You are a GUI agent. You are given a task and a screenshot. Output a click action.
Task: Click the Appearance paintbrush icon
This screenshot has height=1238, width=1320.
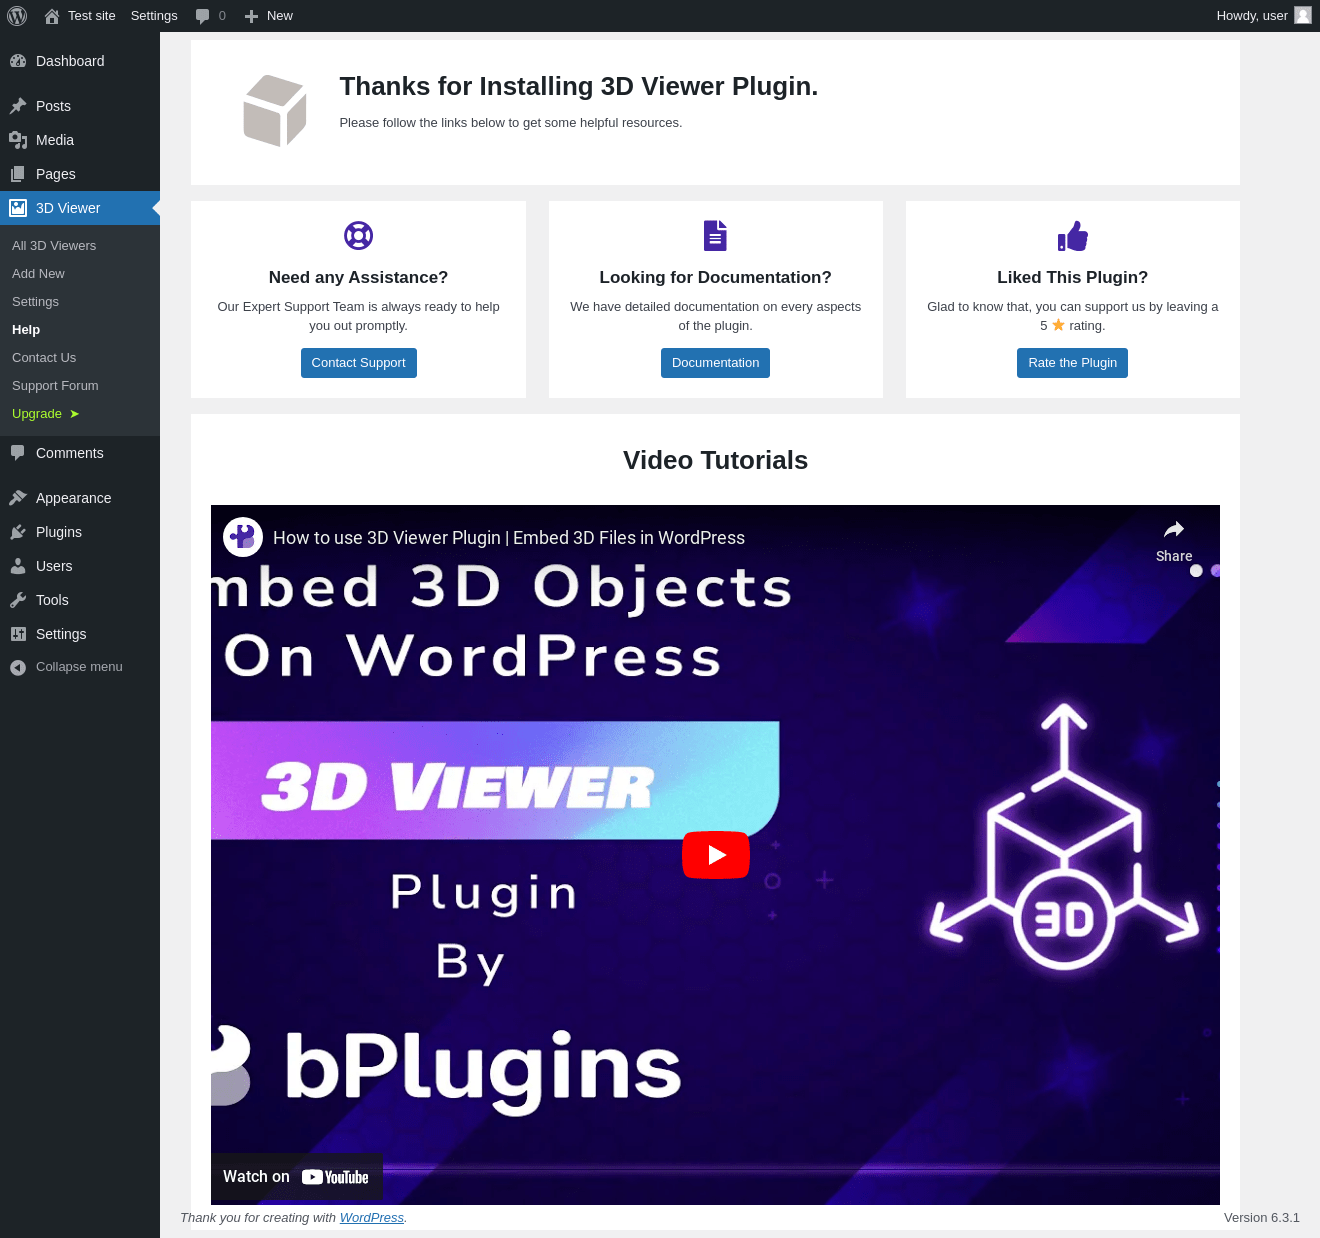[x=18, y=498]
